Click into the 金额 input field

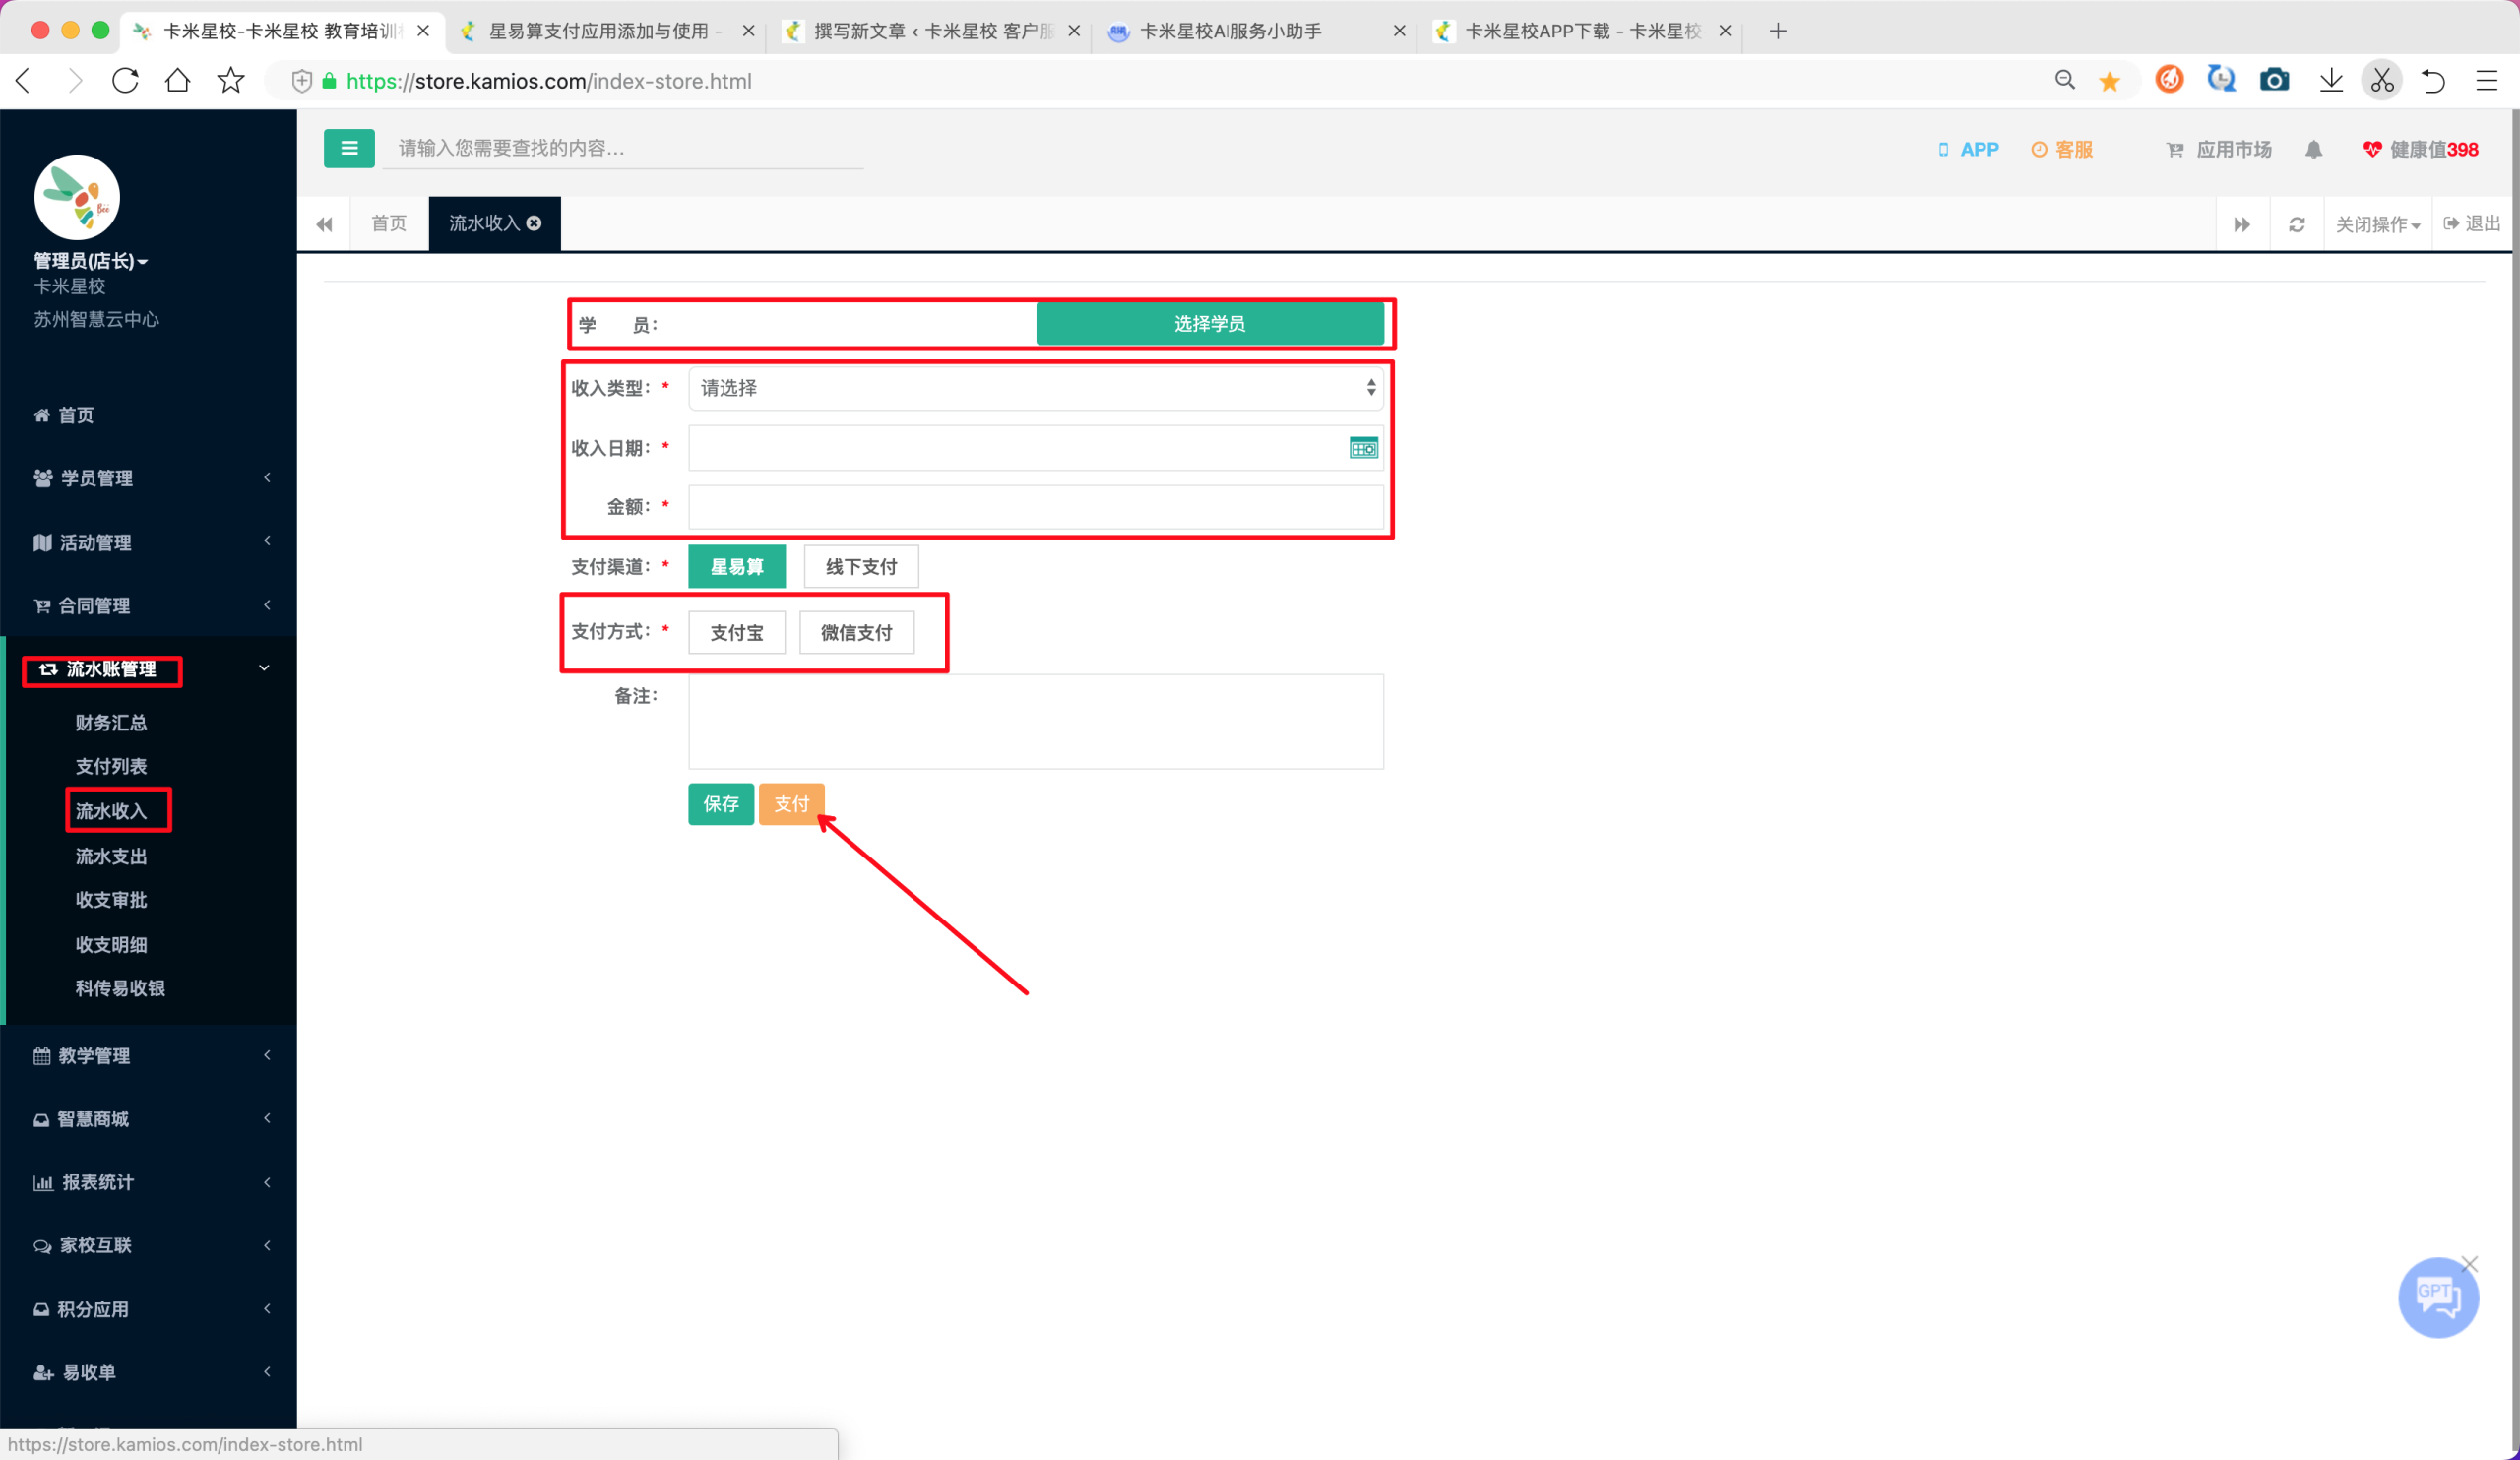tap(1036, 507)
